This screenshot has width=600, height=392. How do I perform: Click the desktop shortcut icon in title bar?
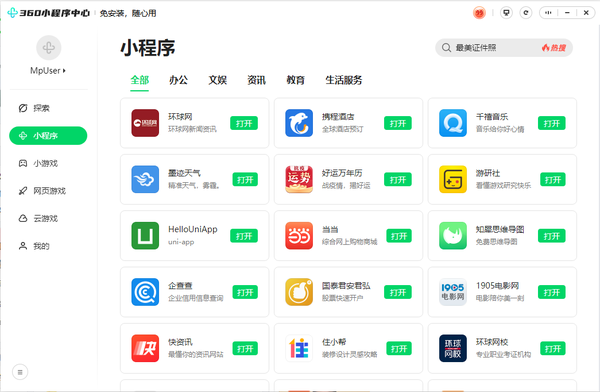click(x=506, y=13)
